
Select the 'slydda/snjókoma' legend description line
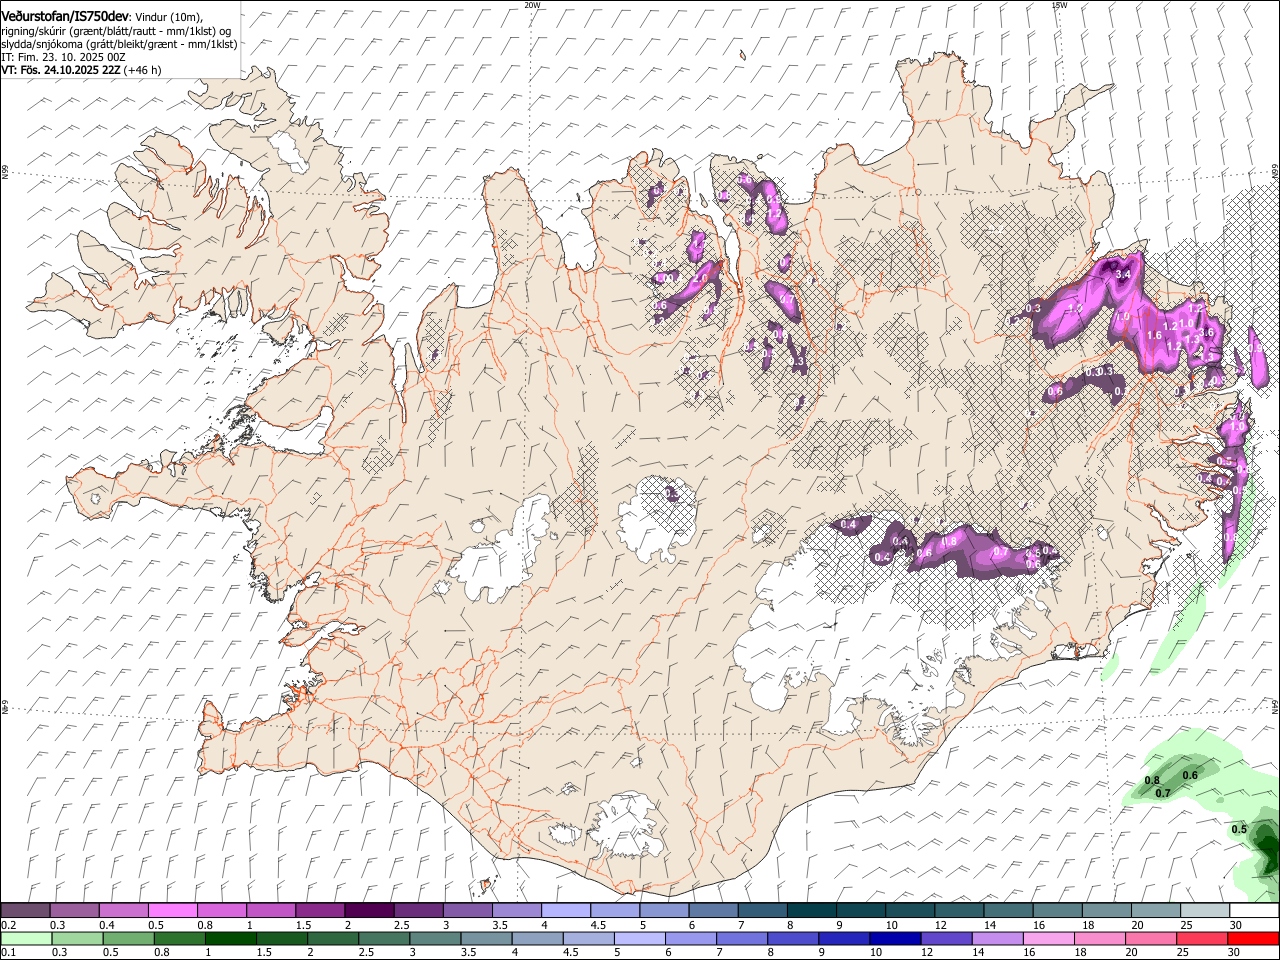(x=119, y=44)
